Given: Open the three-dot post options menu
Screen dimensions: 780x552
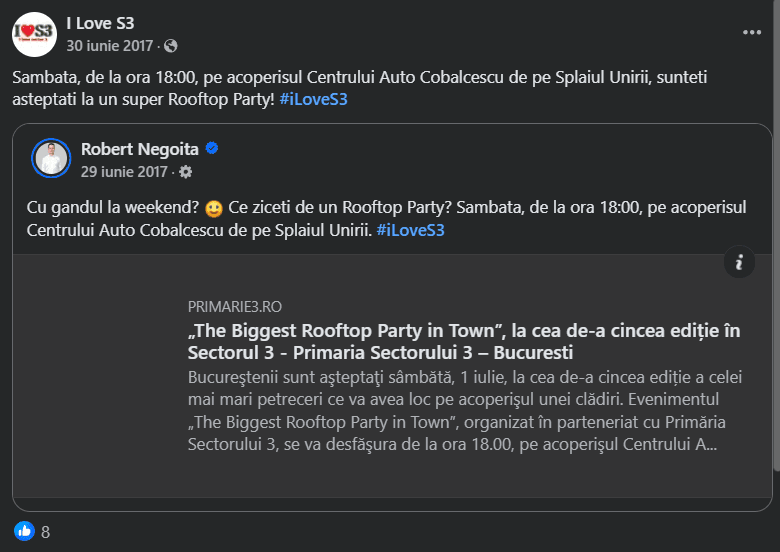Looking at the screenshot, I should tap(752, 32).
